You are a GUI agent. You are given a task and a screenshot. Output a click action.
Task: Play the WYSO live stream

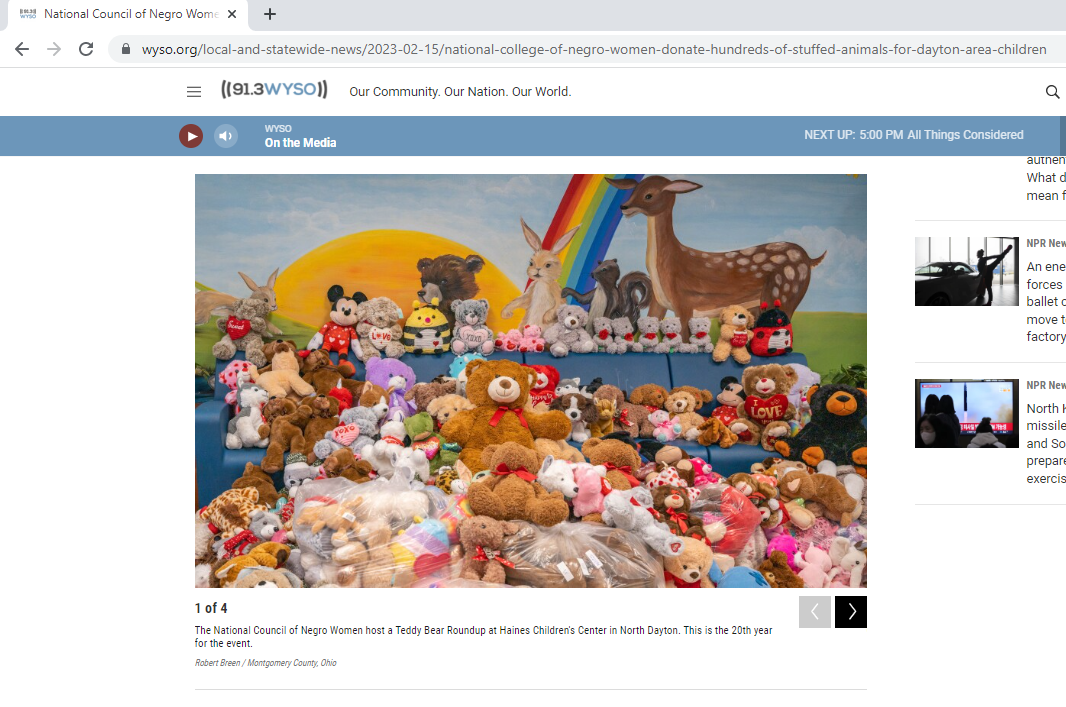[191, 136]
